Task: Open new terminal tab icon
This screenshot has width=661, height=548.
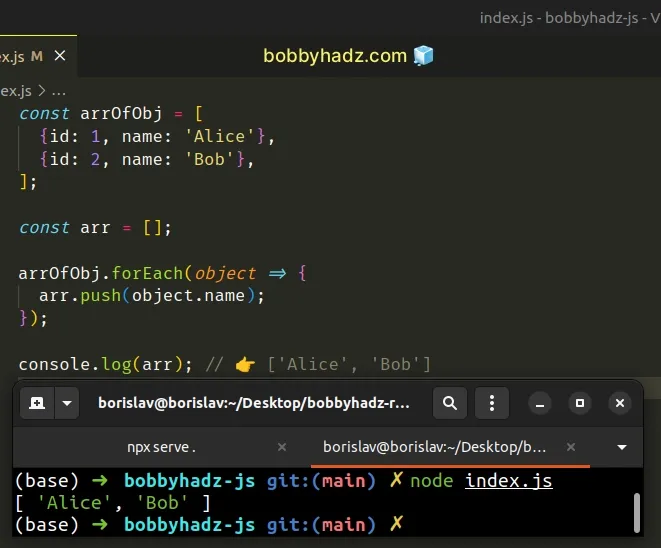Action: [x=37, y=403]
